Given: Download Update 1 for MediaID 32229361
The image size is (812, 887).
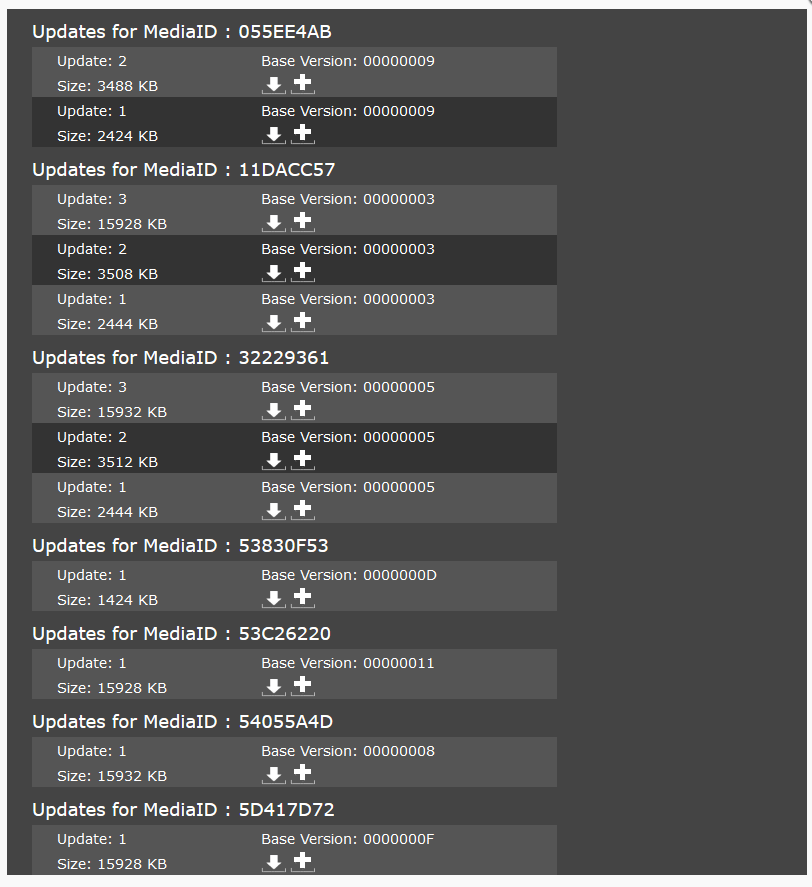Looking at the screenshot, I should point(273,511).
